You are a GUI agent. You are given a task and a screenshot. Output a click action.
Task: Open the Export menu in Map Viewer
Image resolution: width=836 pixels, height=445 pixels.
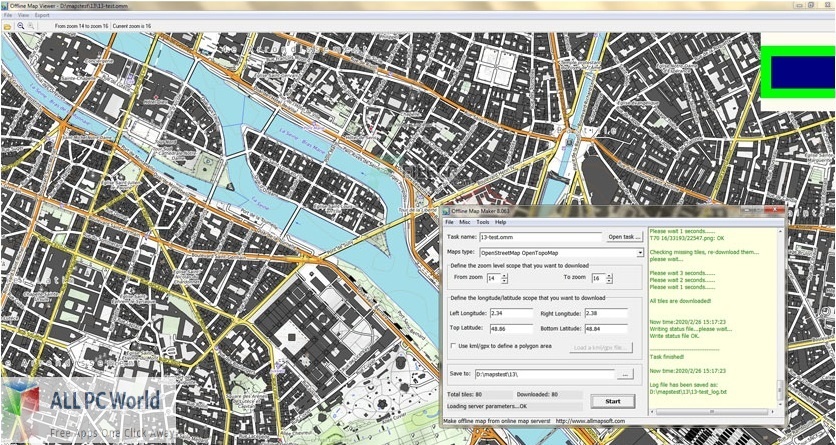[x=42, y=15]
